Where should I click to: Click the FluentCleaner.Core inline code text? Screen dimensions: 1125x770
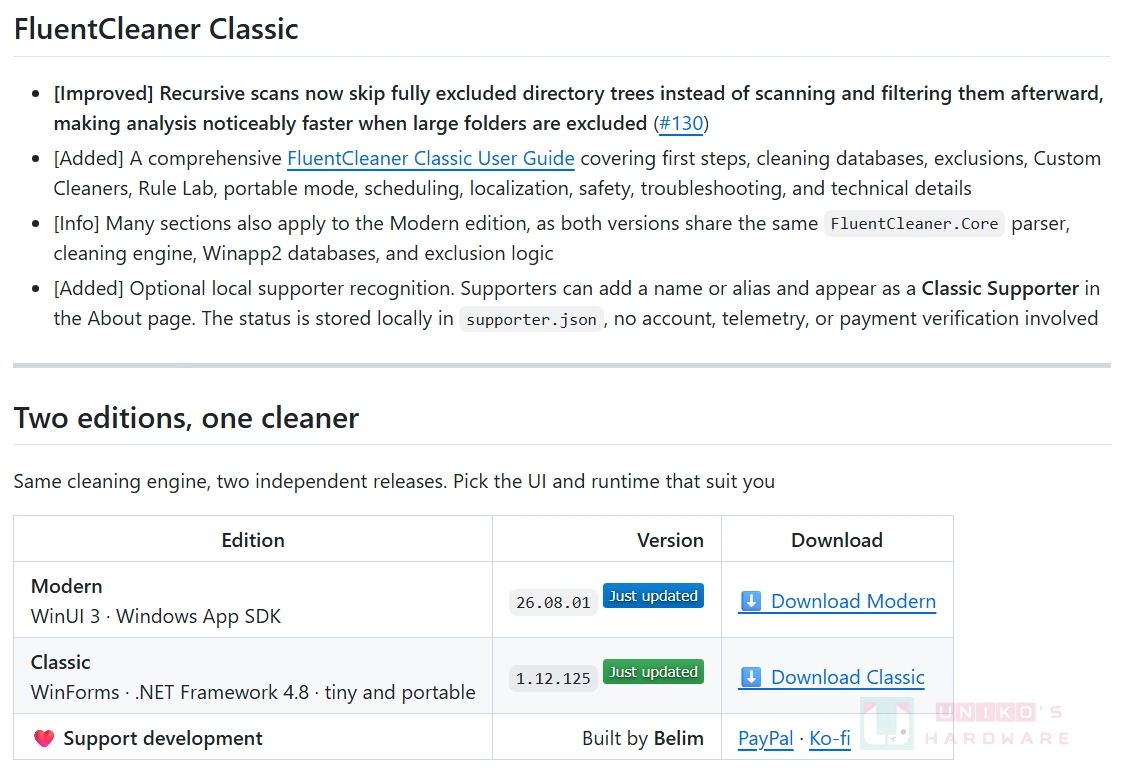coord(914,224)
